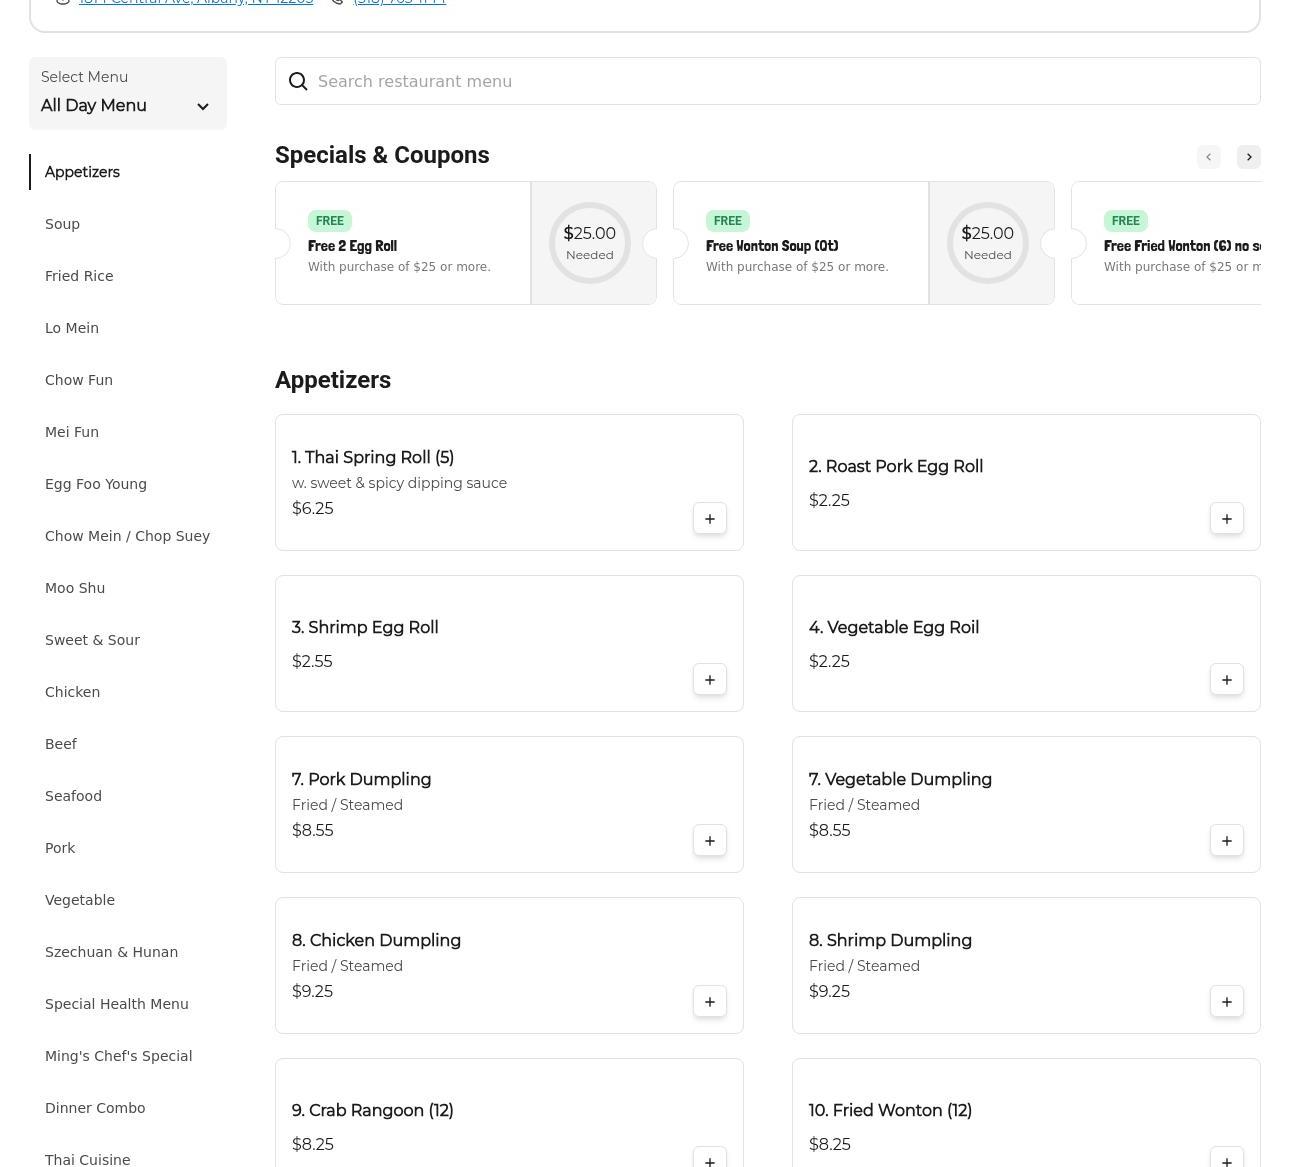Add Roast Pork Egg Roll to order
The height and width of the screenshot is (1167, 1290).
[1226, 519]
